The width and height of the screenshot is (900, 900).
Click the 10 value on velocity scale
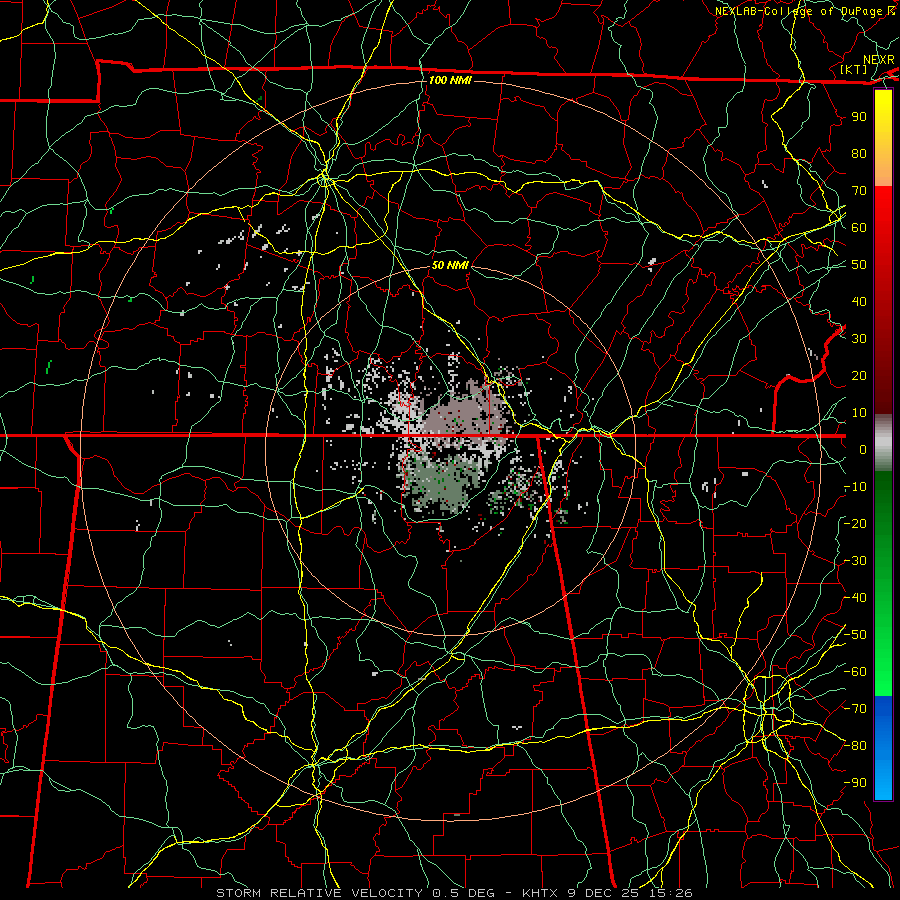click(x=859, y=413)
